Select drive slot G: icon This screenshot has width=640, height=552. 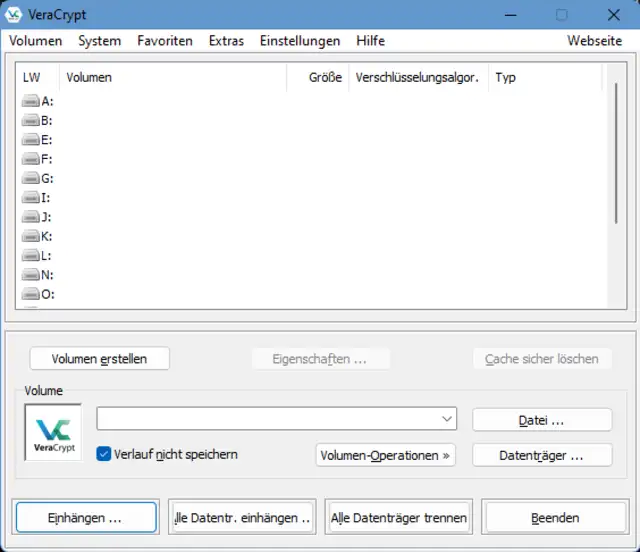pos(31,178)
